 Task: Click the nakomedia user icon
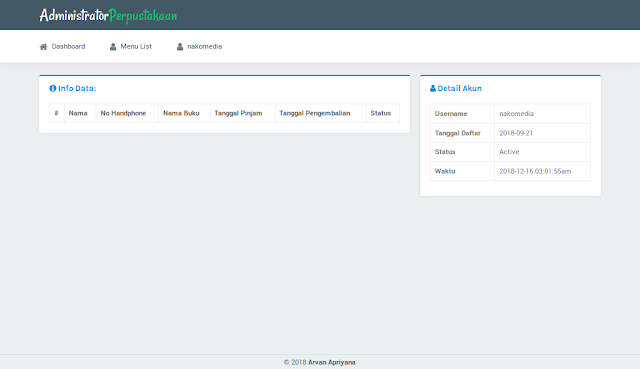180,47
